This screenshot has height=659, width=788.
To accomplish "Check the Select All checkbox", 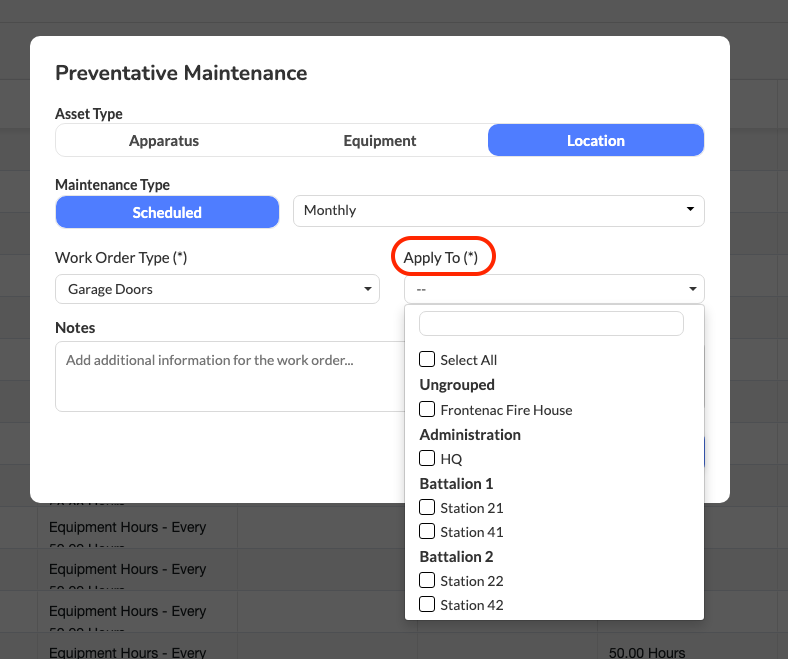I will [427, 360].
